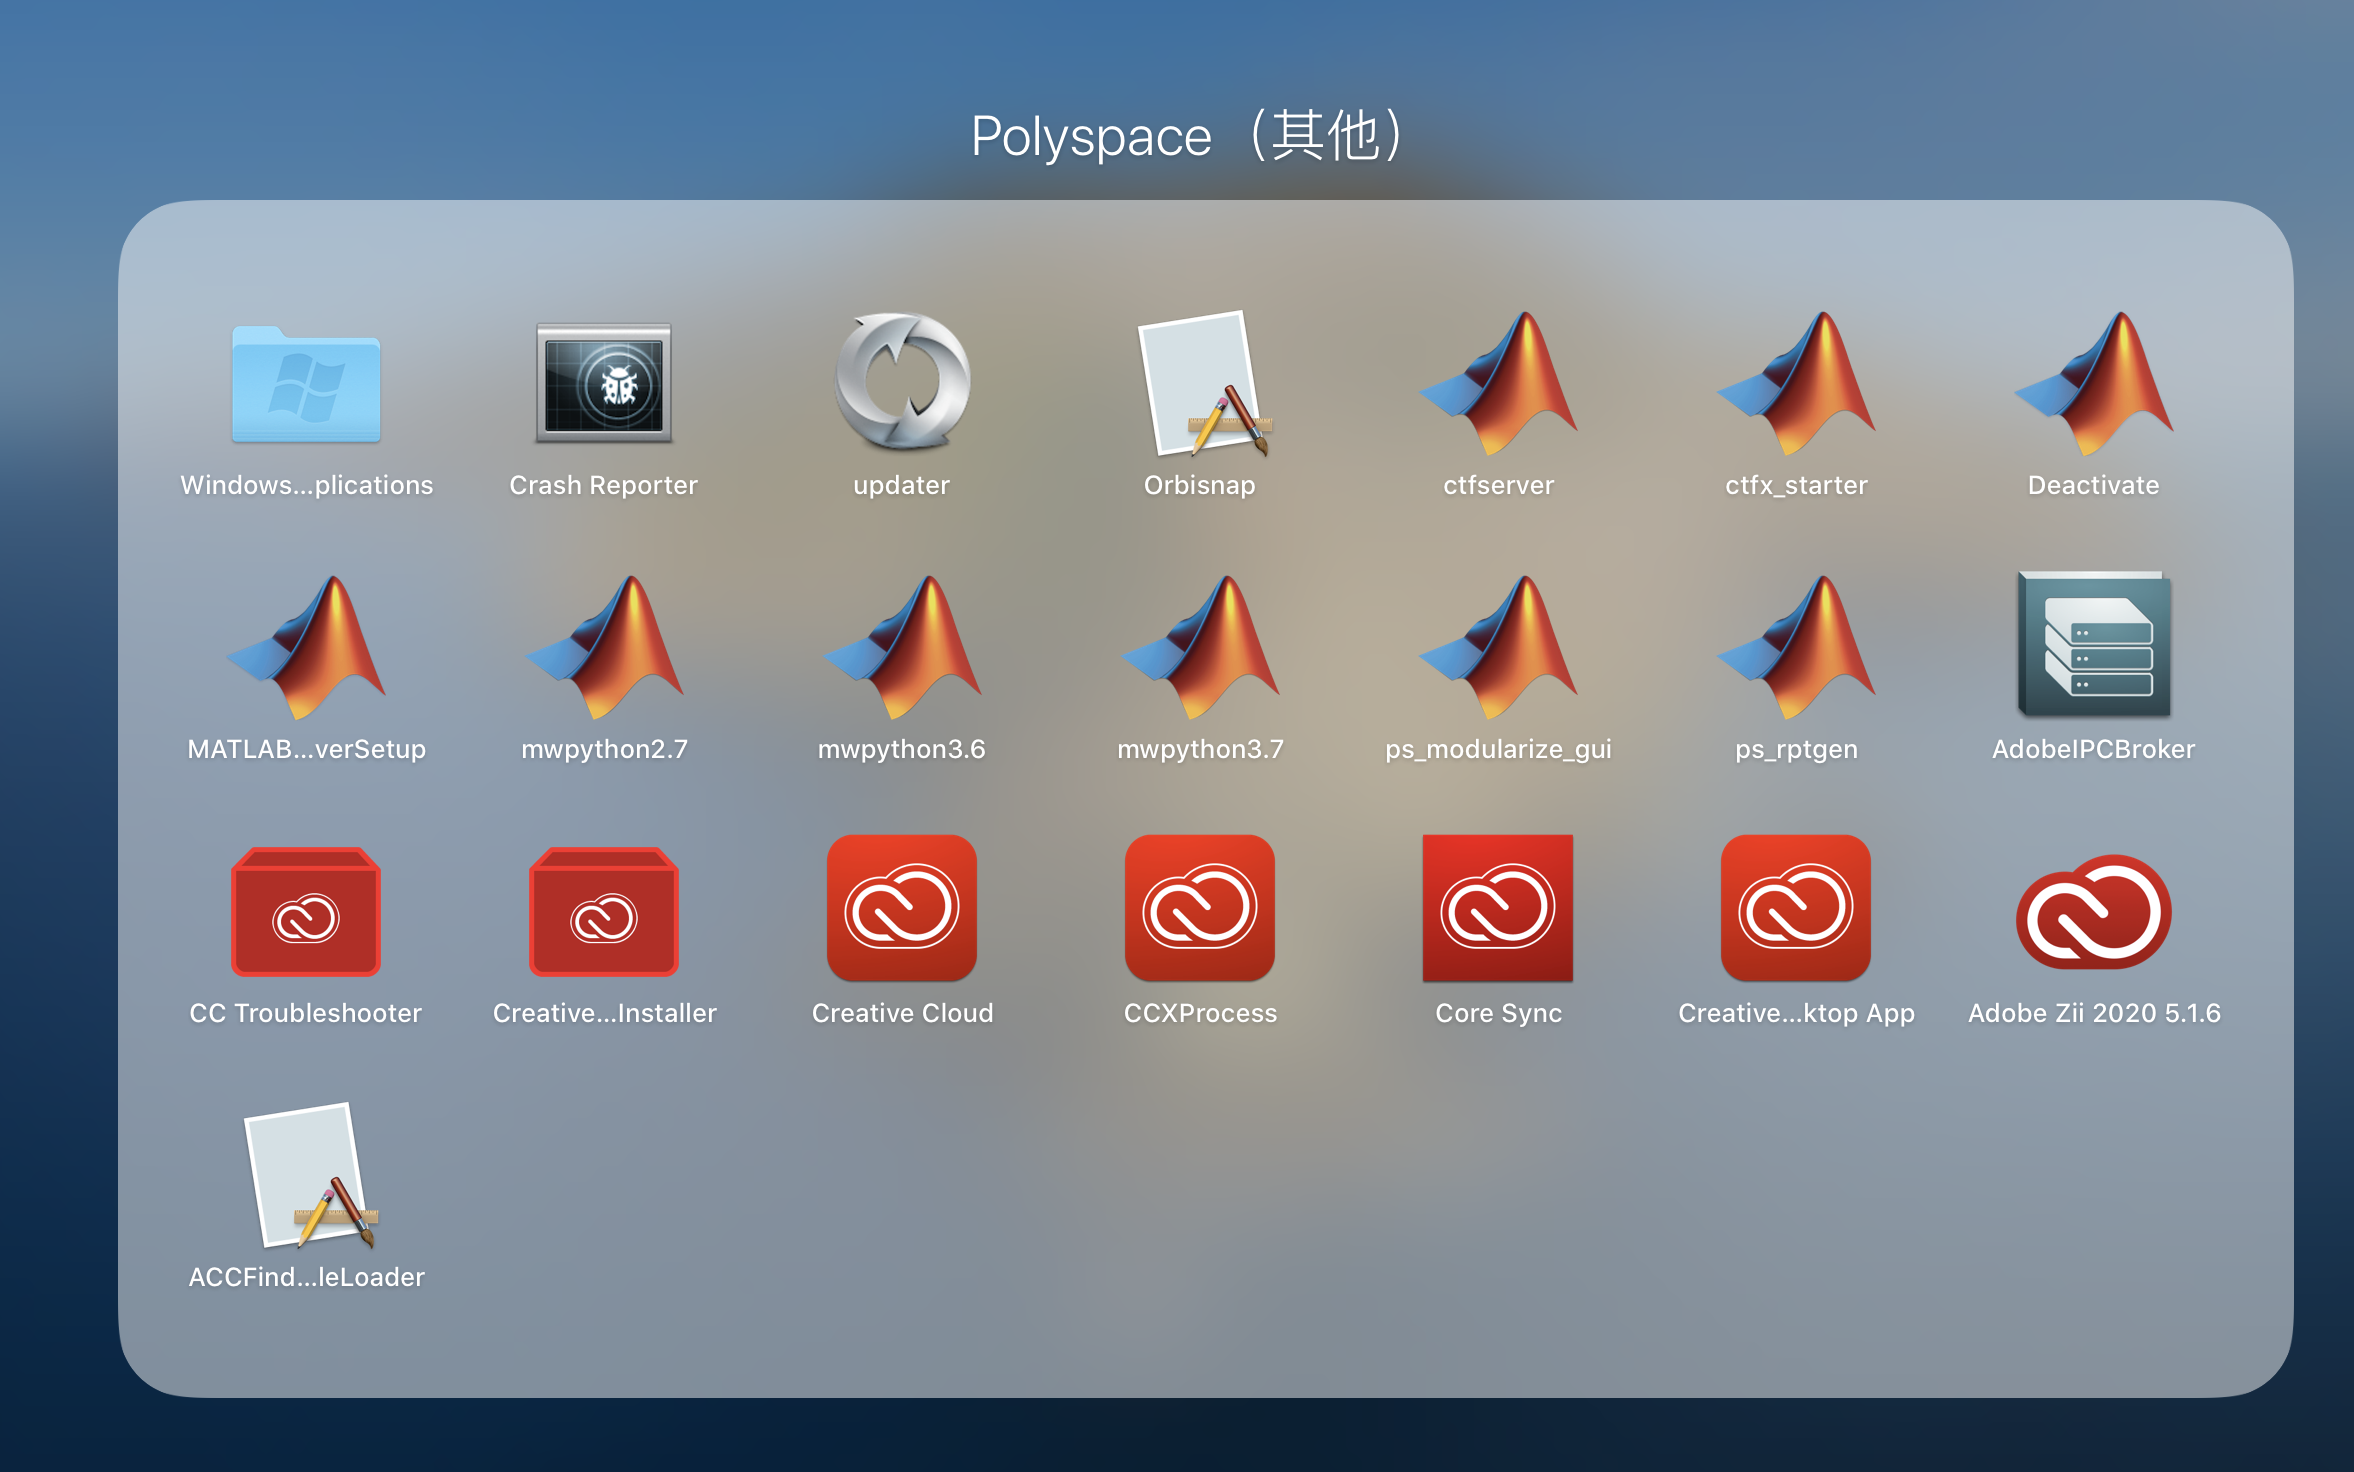Launch the Orbisnap app

(x=1203, y=384)
